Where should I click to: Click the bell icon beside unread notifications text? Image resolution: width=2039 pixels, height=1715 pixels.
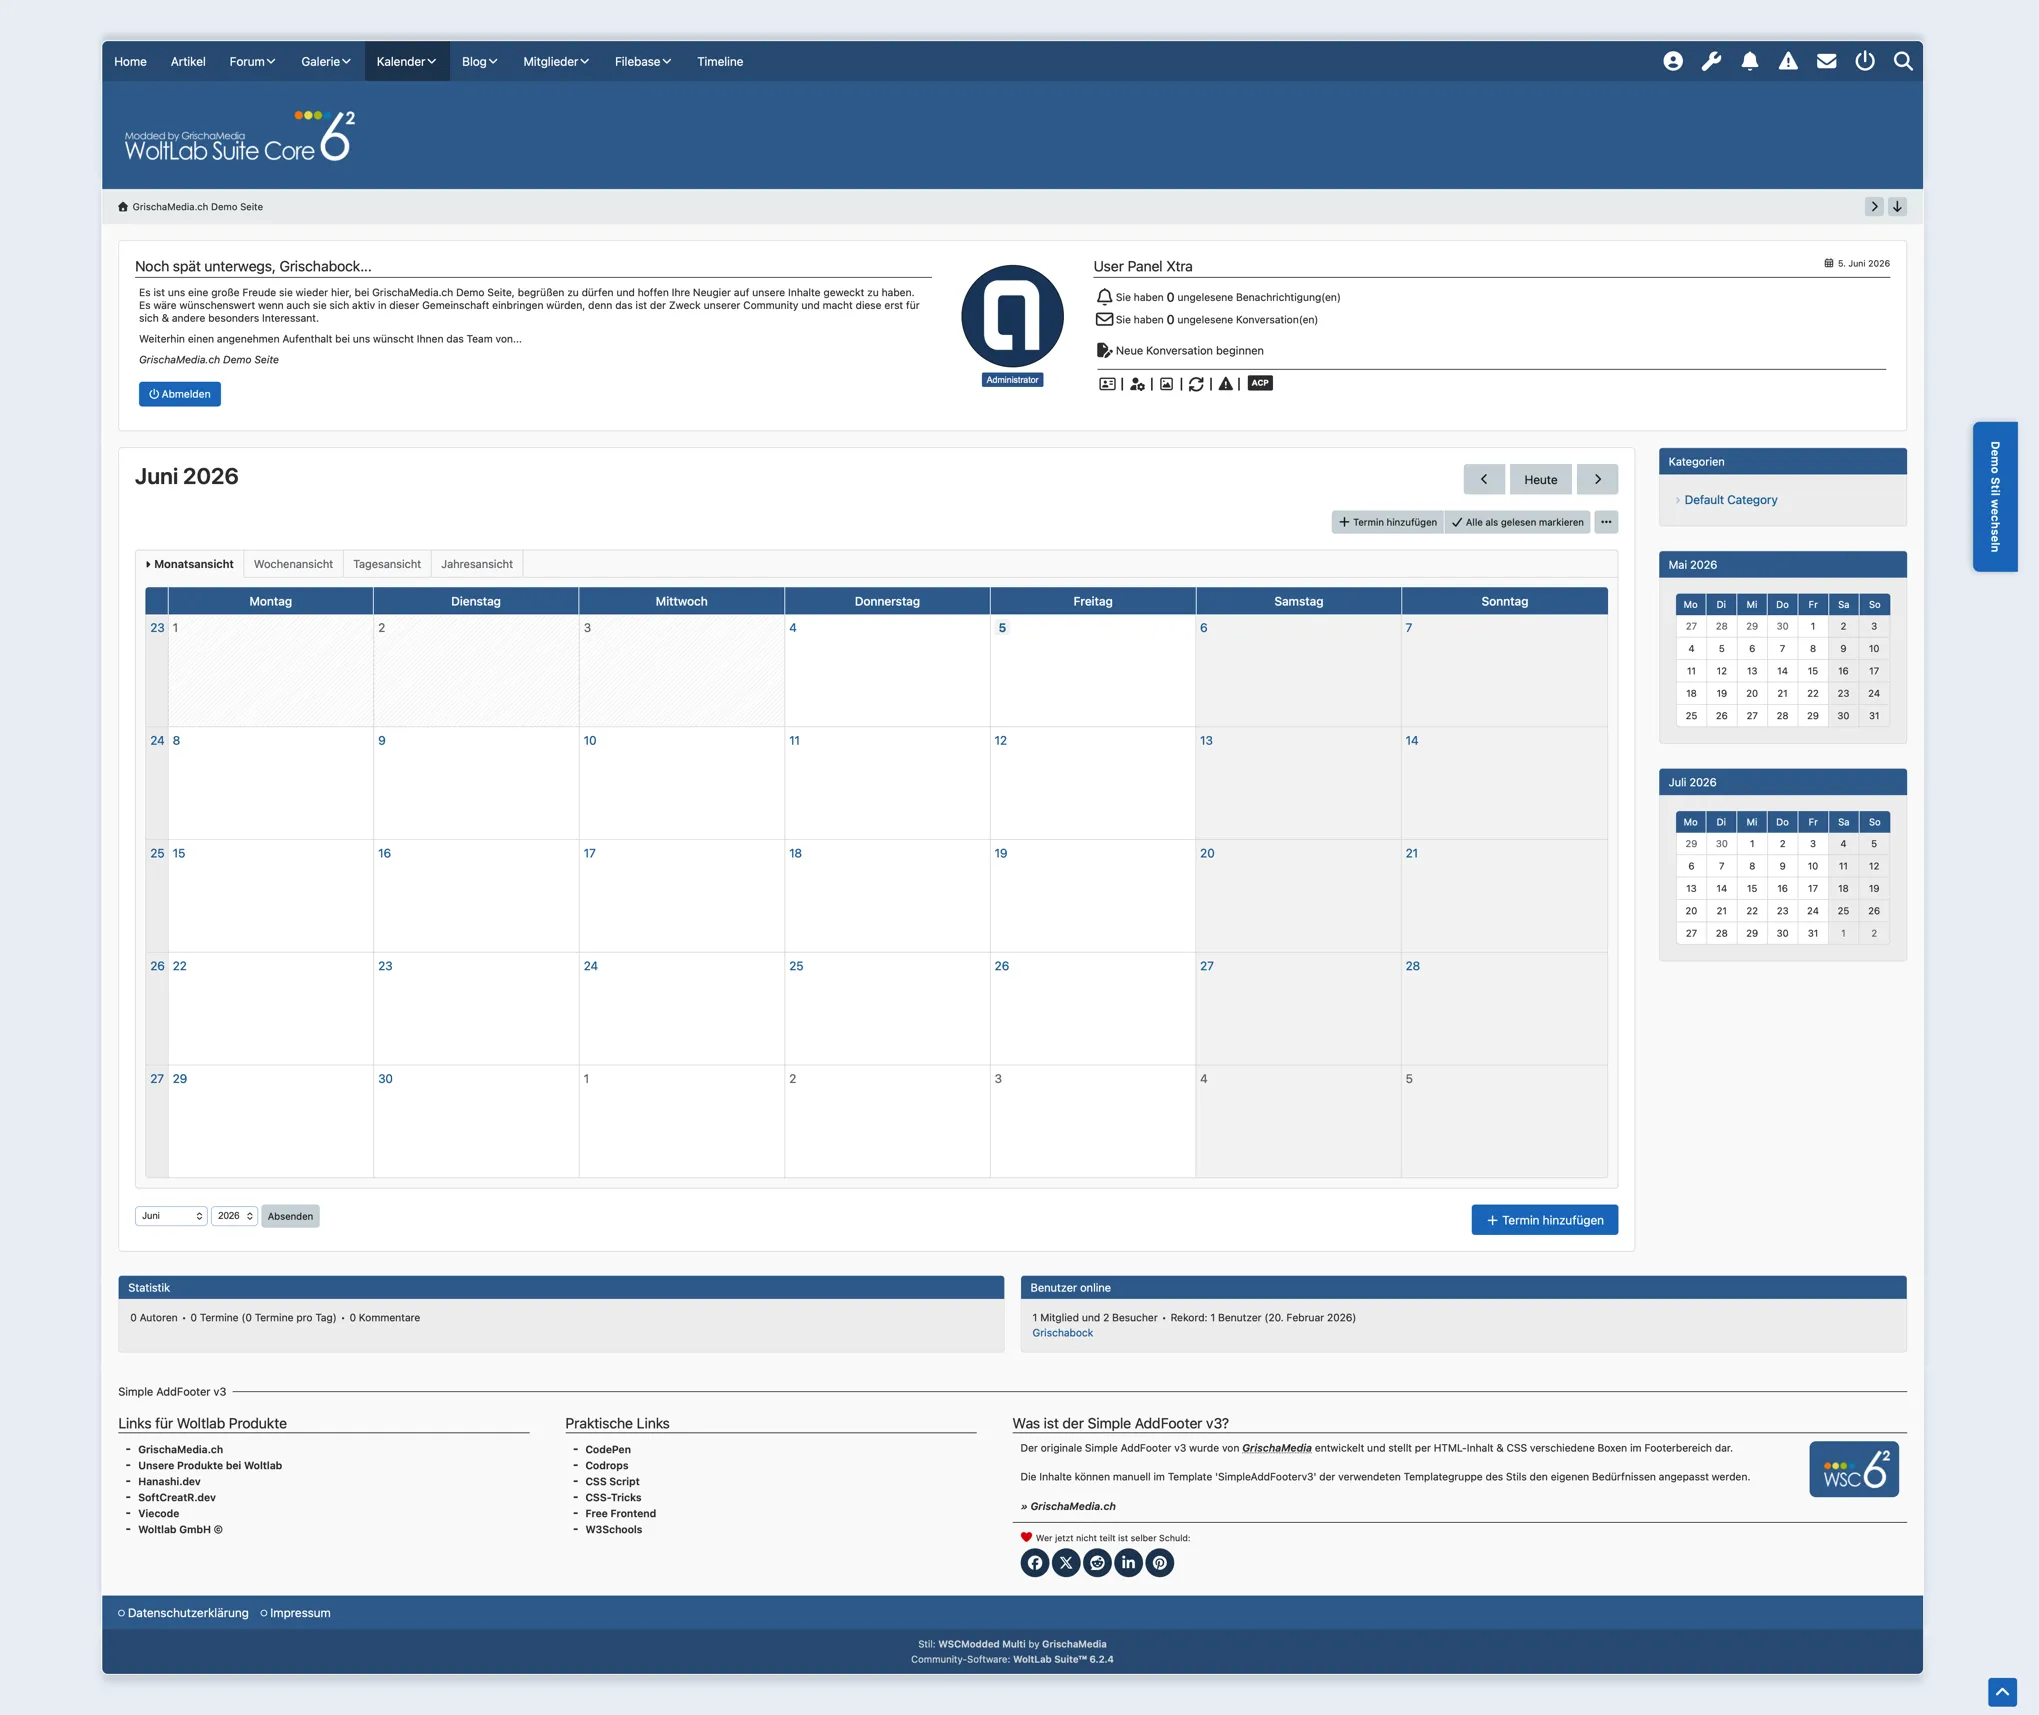(1104, 297)
